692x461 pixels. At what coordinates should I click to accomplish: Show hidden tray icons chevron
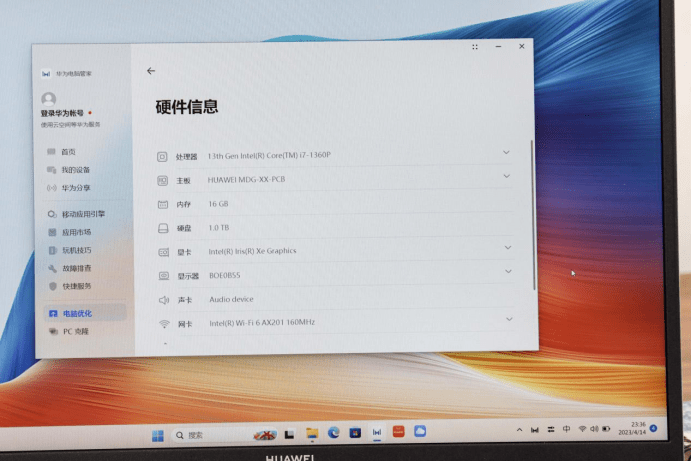click(x=519, y=430)
